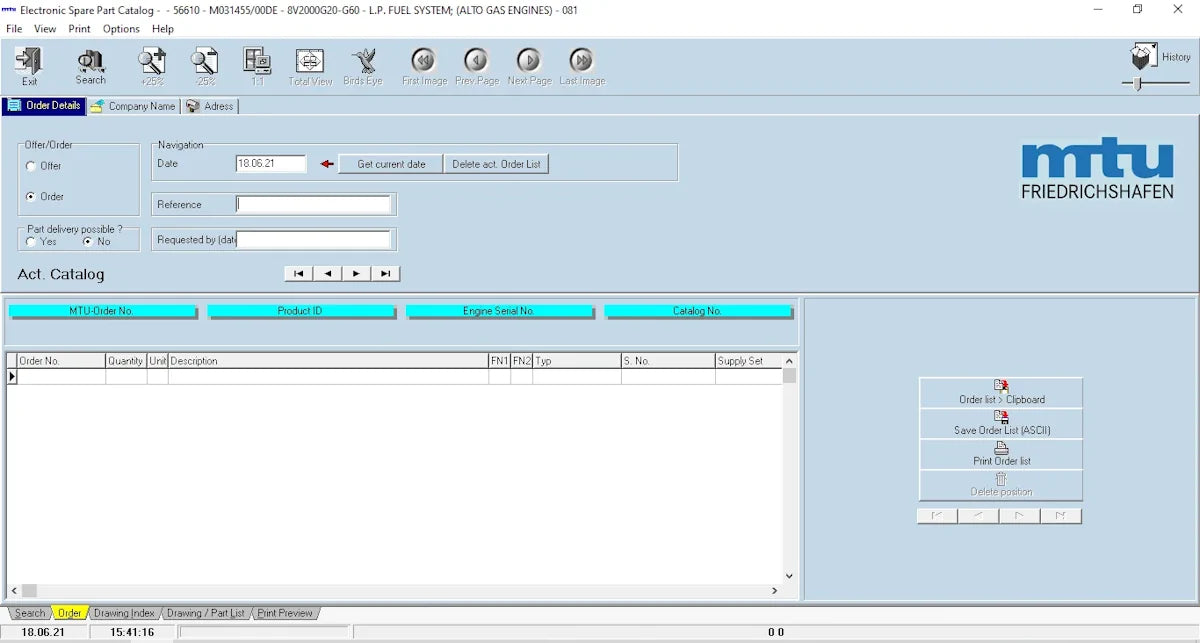Jump to the last catalog record arrow
The width and height of the screenshot is (1200, 643).
pyautogui.click(x=385, y=274)
